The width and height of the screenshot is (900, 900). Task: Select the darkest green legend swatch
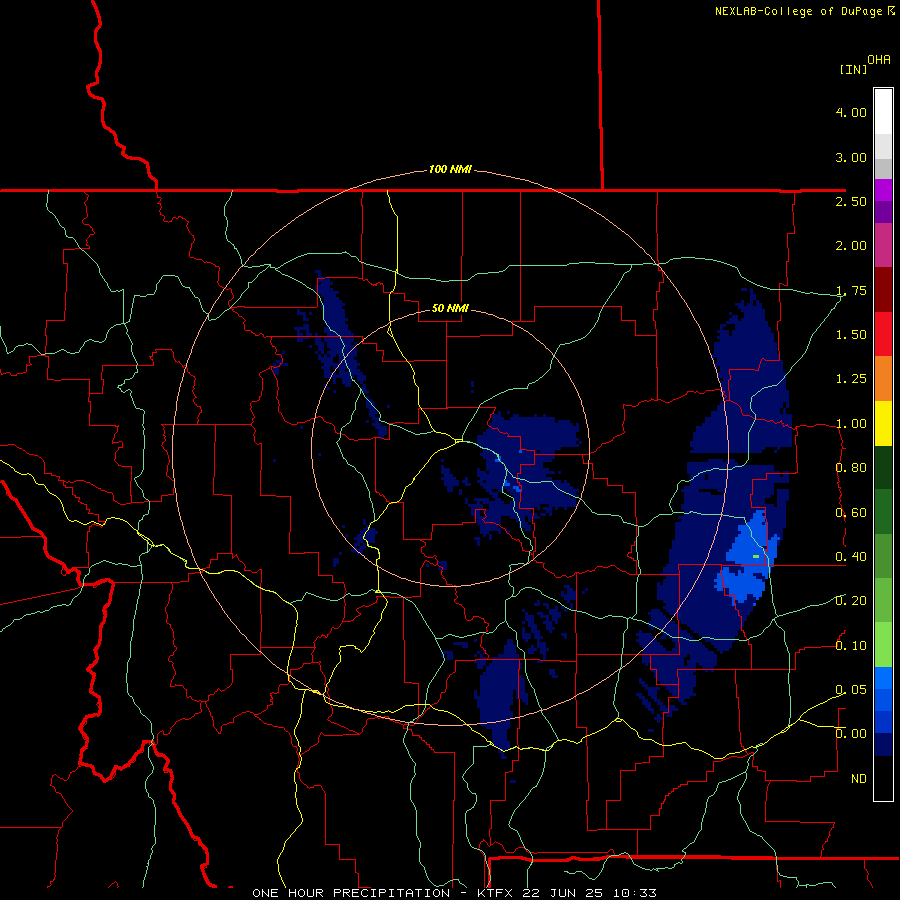click(x=883, y=467)
